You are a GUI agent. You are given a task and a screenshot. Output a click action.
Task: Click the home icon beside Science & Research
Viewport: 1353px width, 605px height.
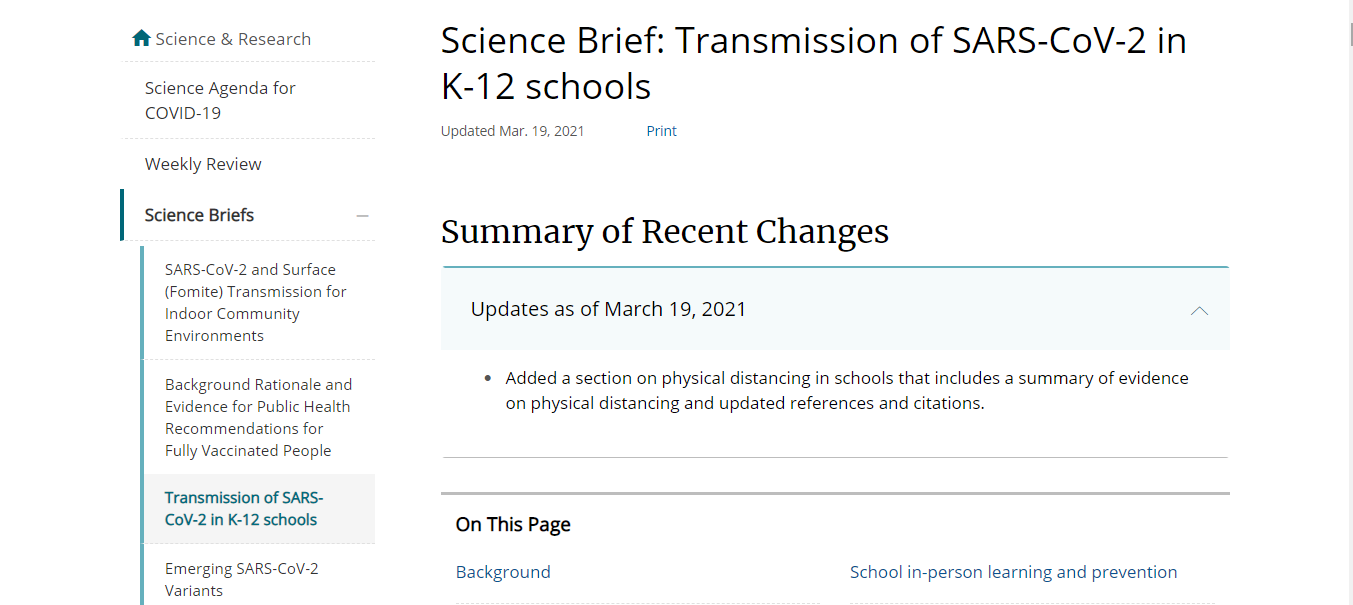pyautogui.click(x=141, y=39)
